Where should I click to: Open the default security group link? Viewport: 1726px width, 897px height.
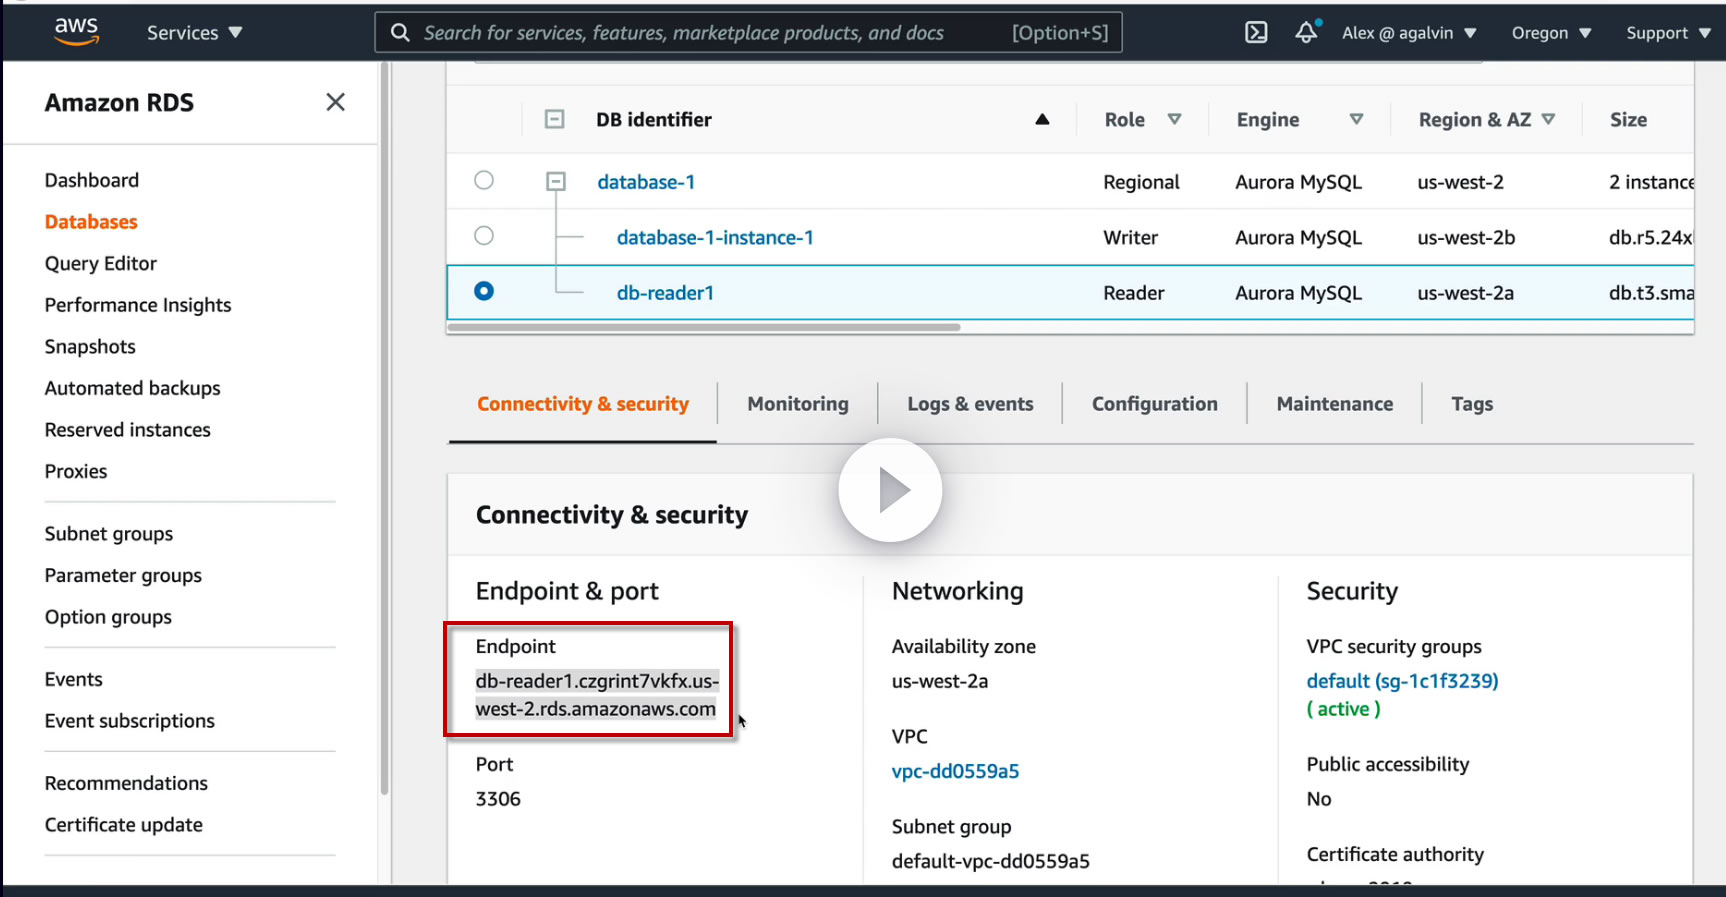1401,681
